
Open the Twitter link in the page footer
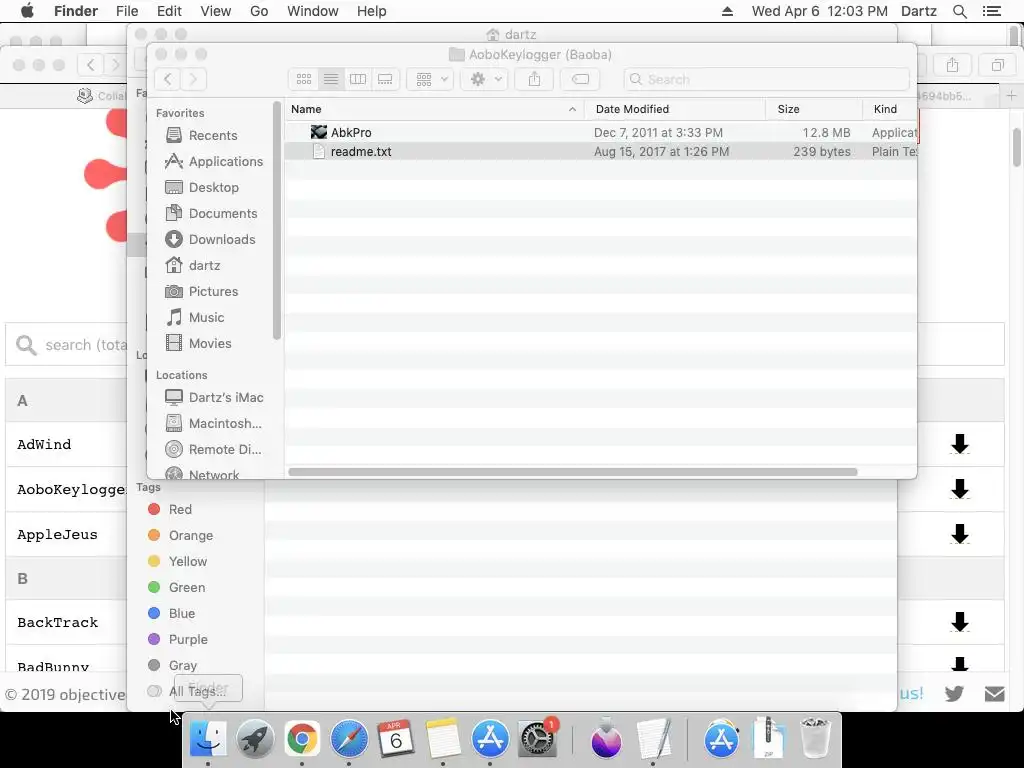pos(954,694)
